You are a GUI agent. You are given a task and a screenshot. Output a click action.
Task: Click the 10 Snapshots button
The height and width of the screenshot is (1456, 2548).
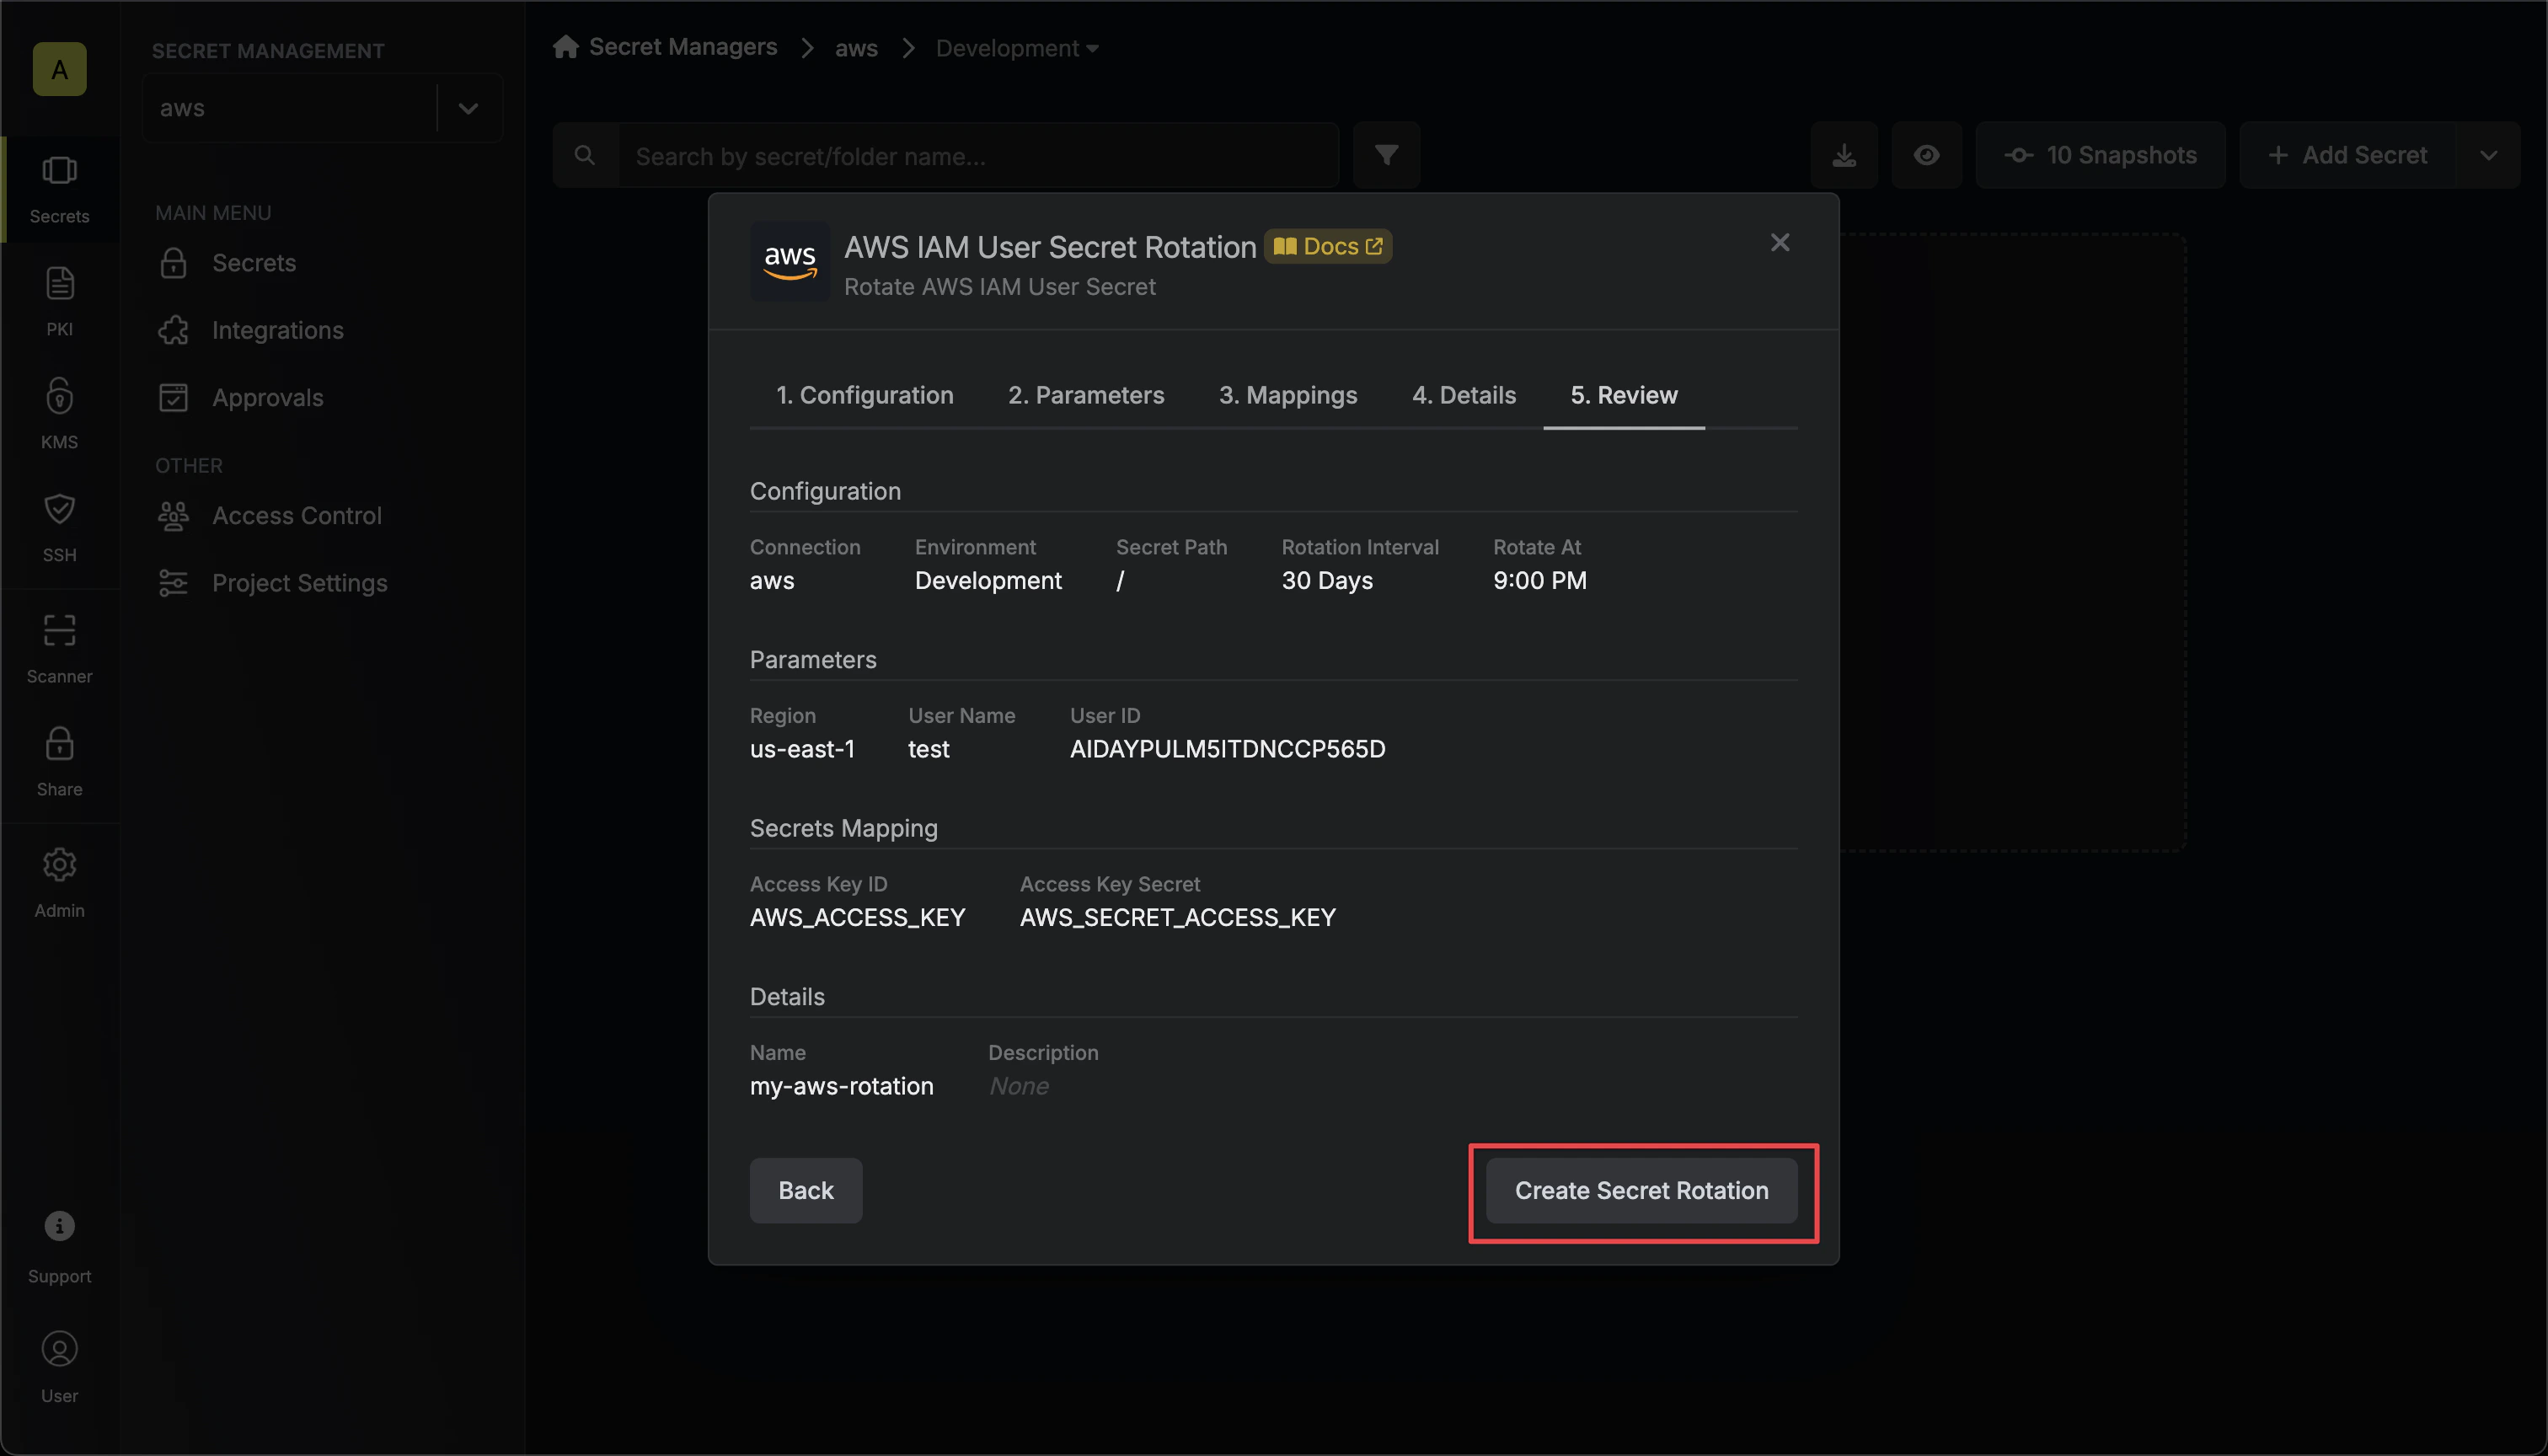[x=2100, y=155]
